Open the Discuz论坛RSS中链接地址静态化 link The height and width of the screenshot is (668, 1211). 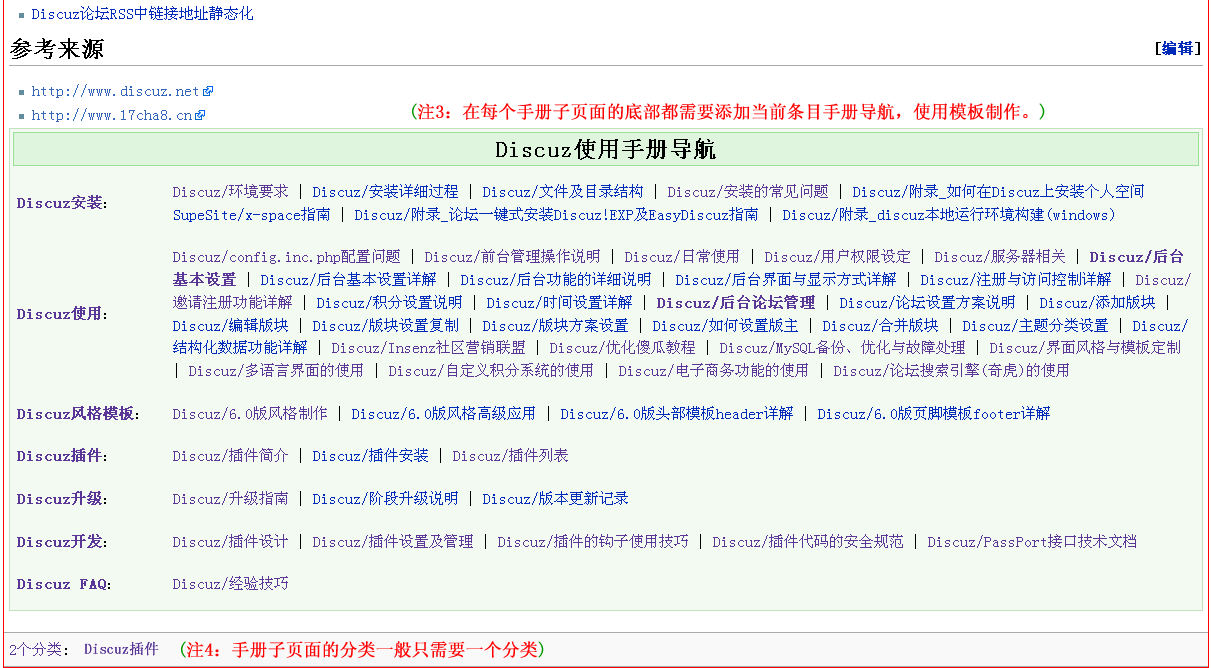pyautogui.click(x=142, y=14)
